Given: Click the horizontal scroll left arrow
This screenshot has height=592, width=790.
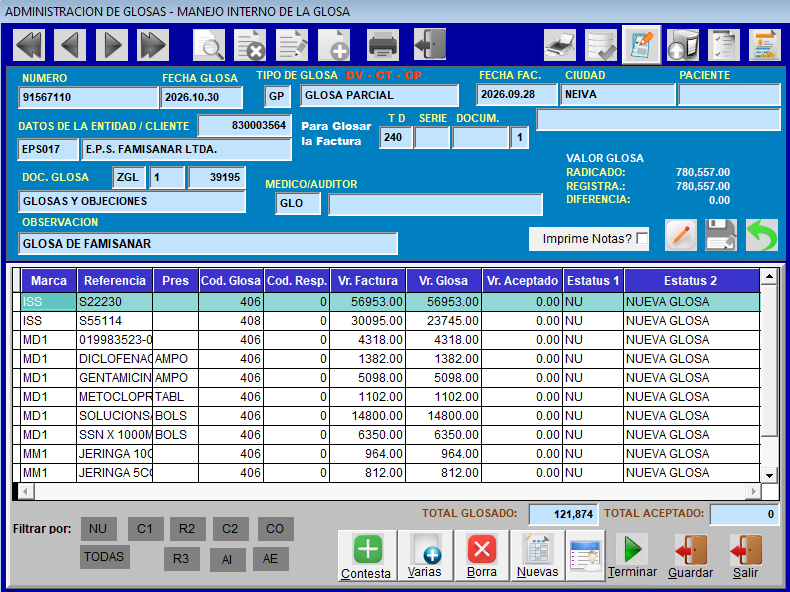Looking at the screenshot, I should pyautogui.click(x=26, y=491).
